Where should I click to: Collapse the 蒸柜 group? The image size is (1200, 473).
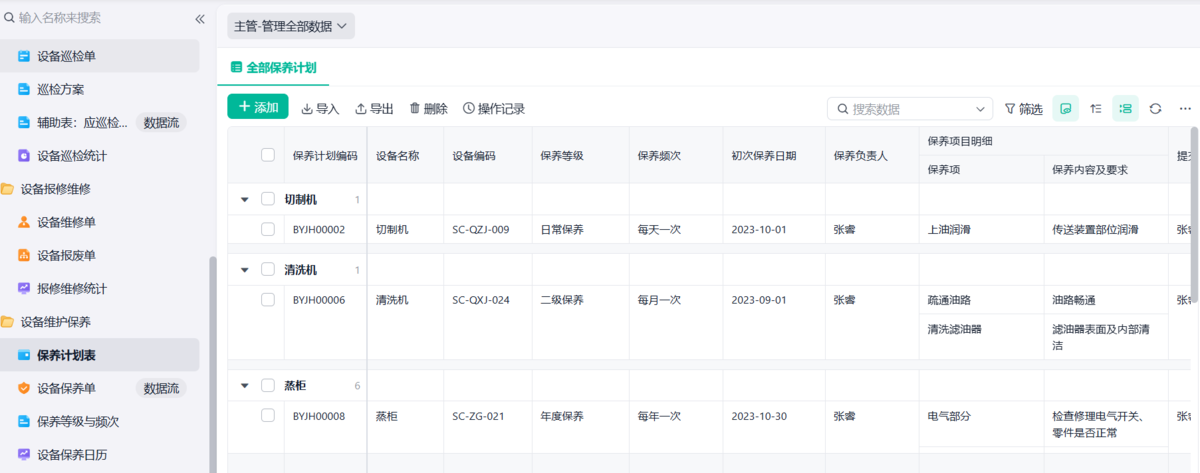[x=245, y=386]
